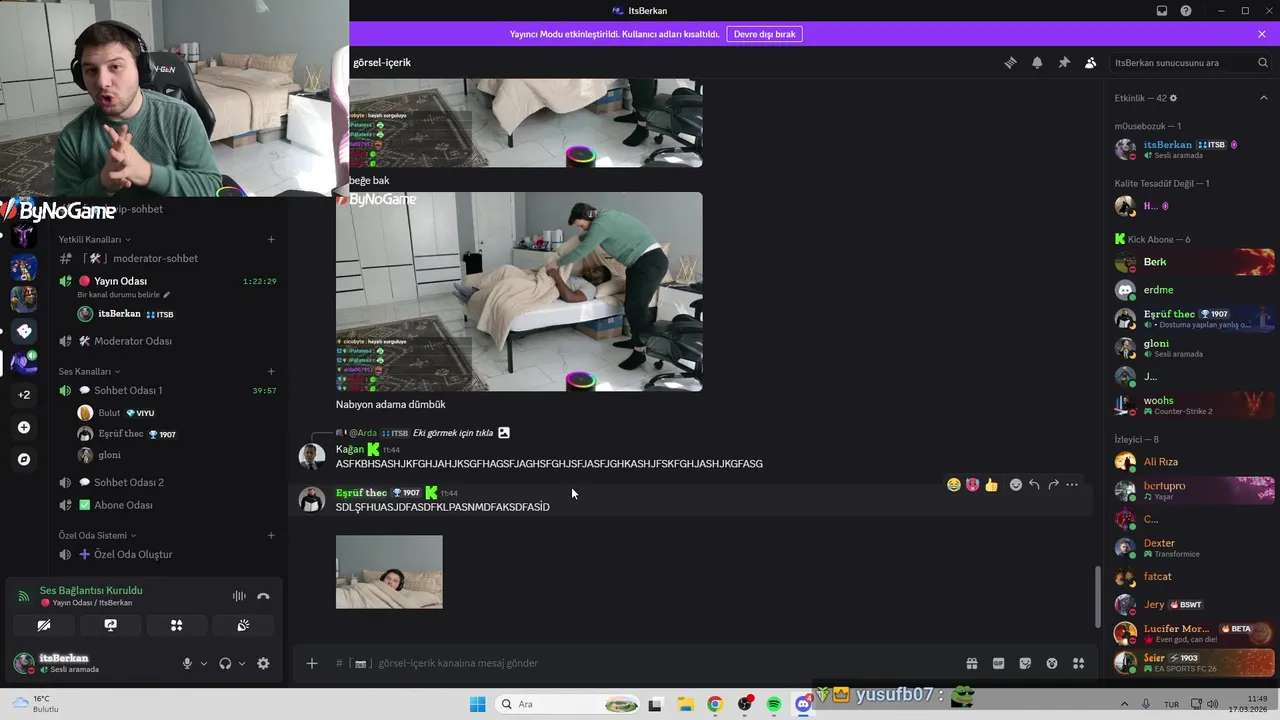Open Windows Start menu

tap(478, 704)
